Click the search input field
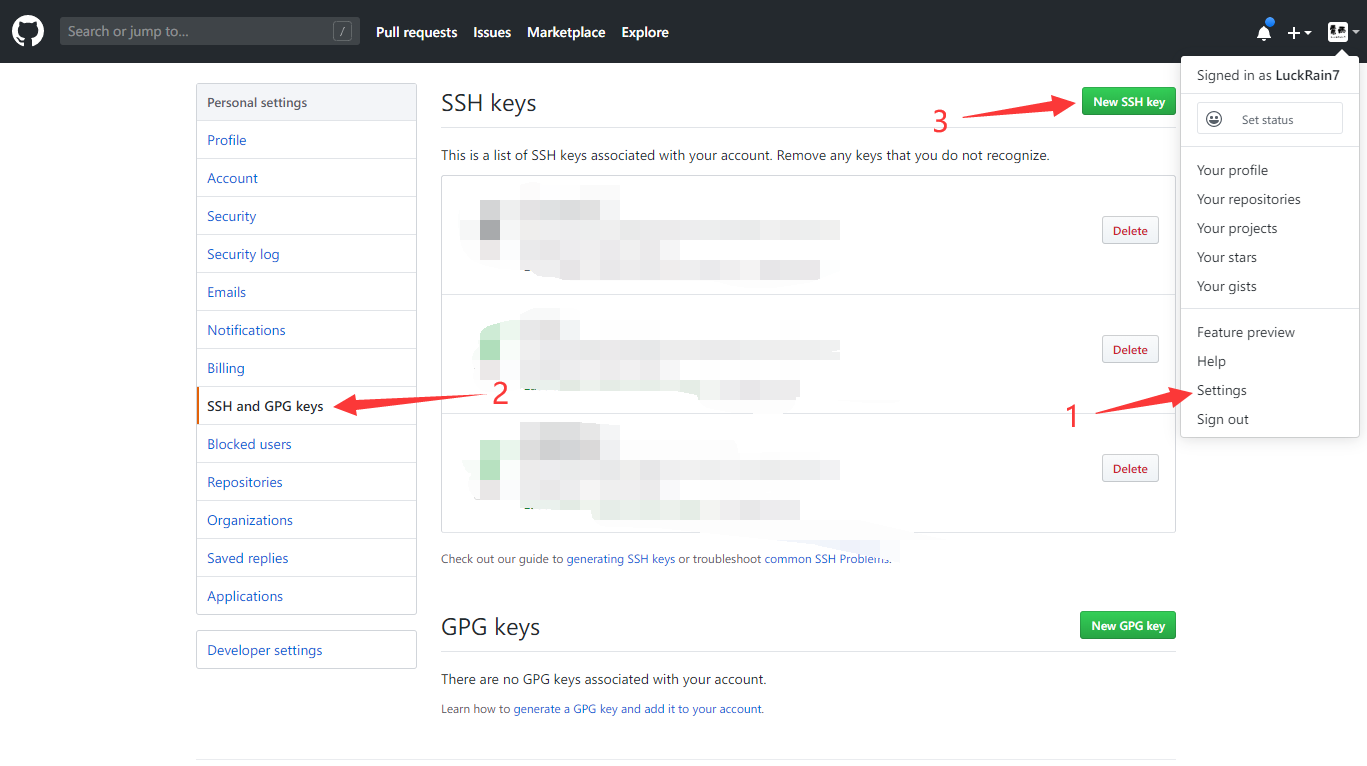The image size is (1367, 766). [200, 30]
